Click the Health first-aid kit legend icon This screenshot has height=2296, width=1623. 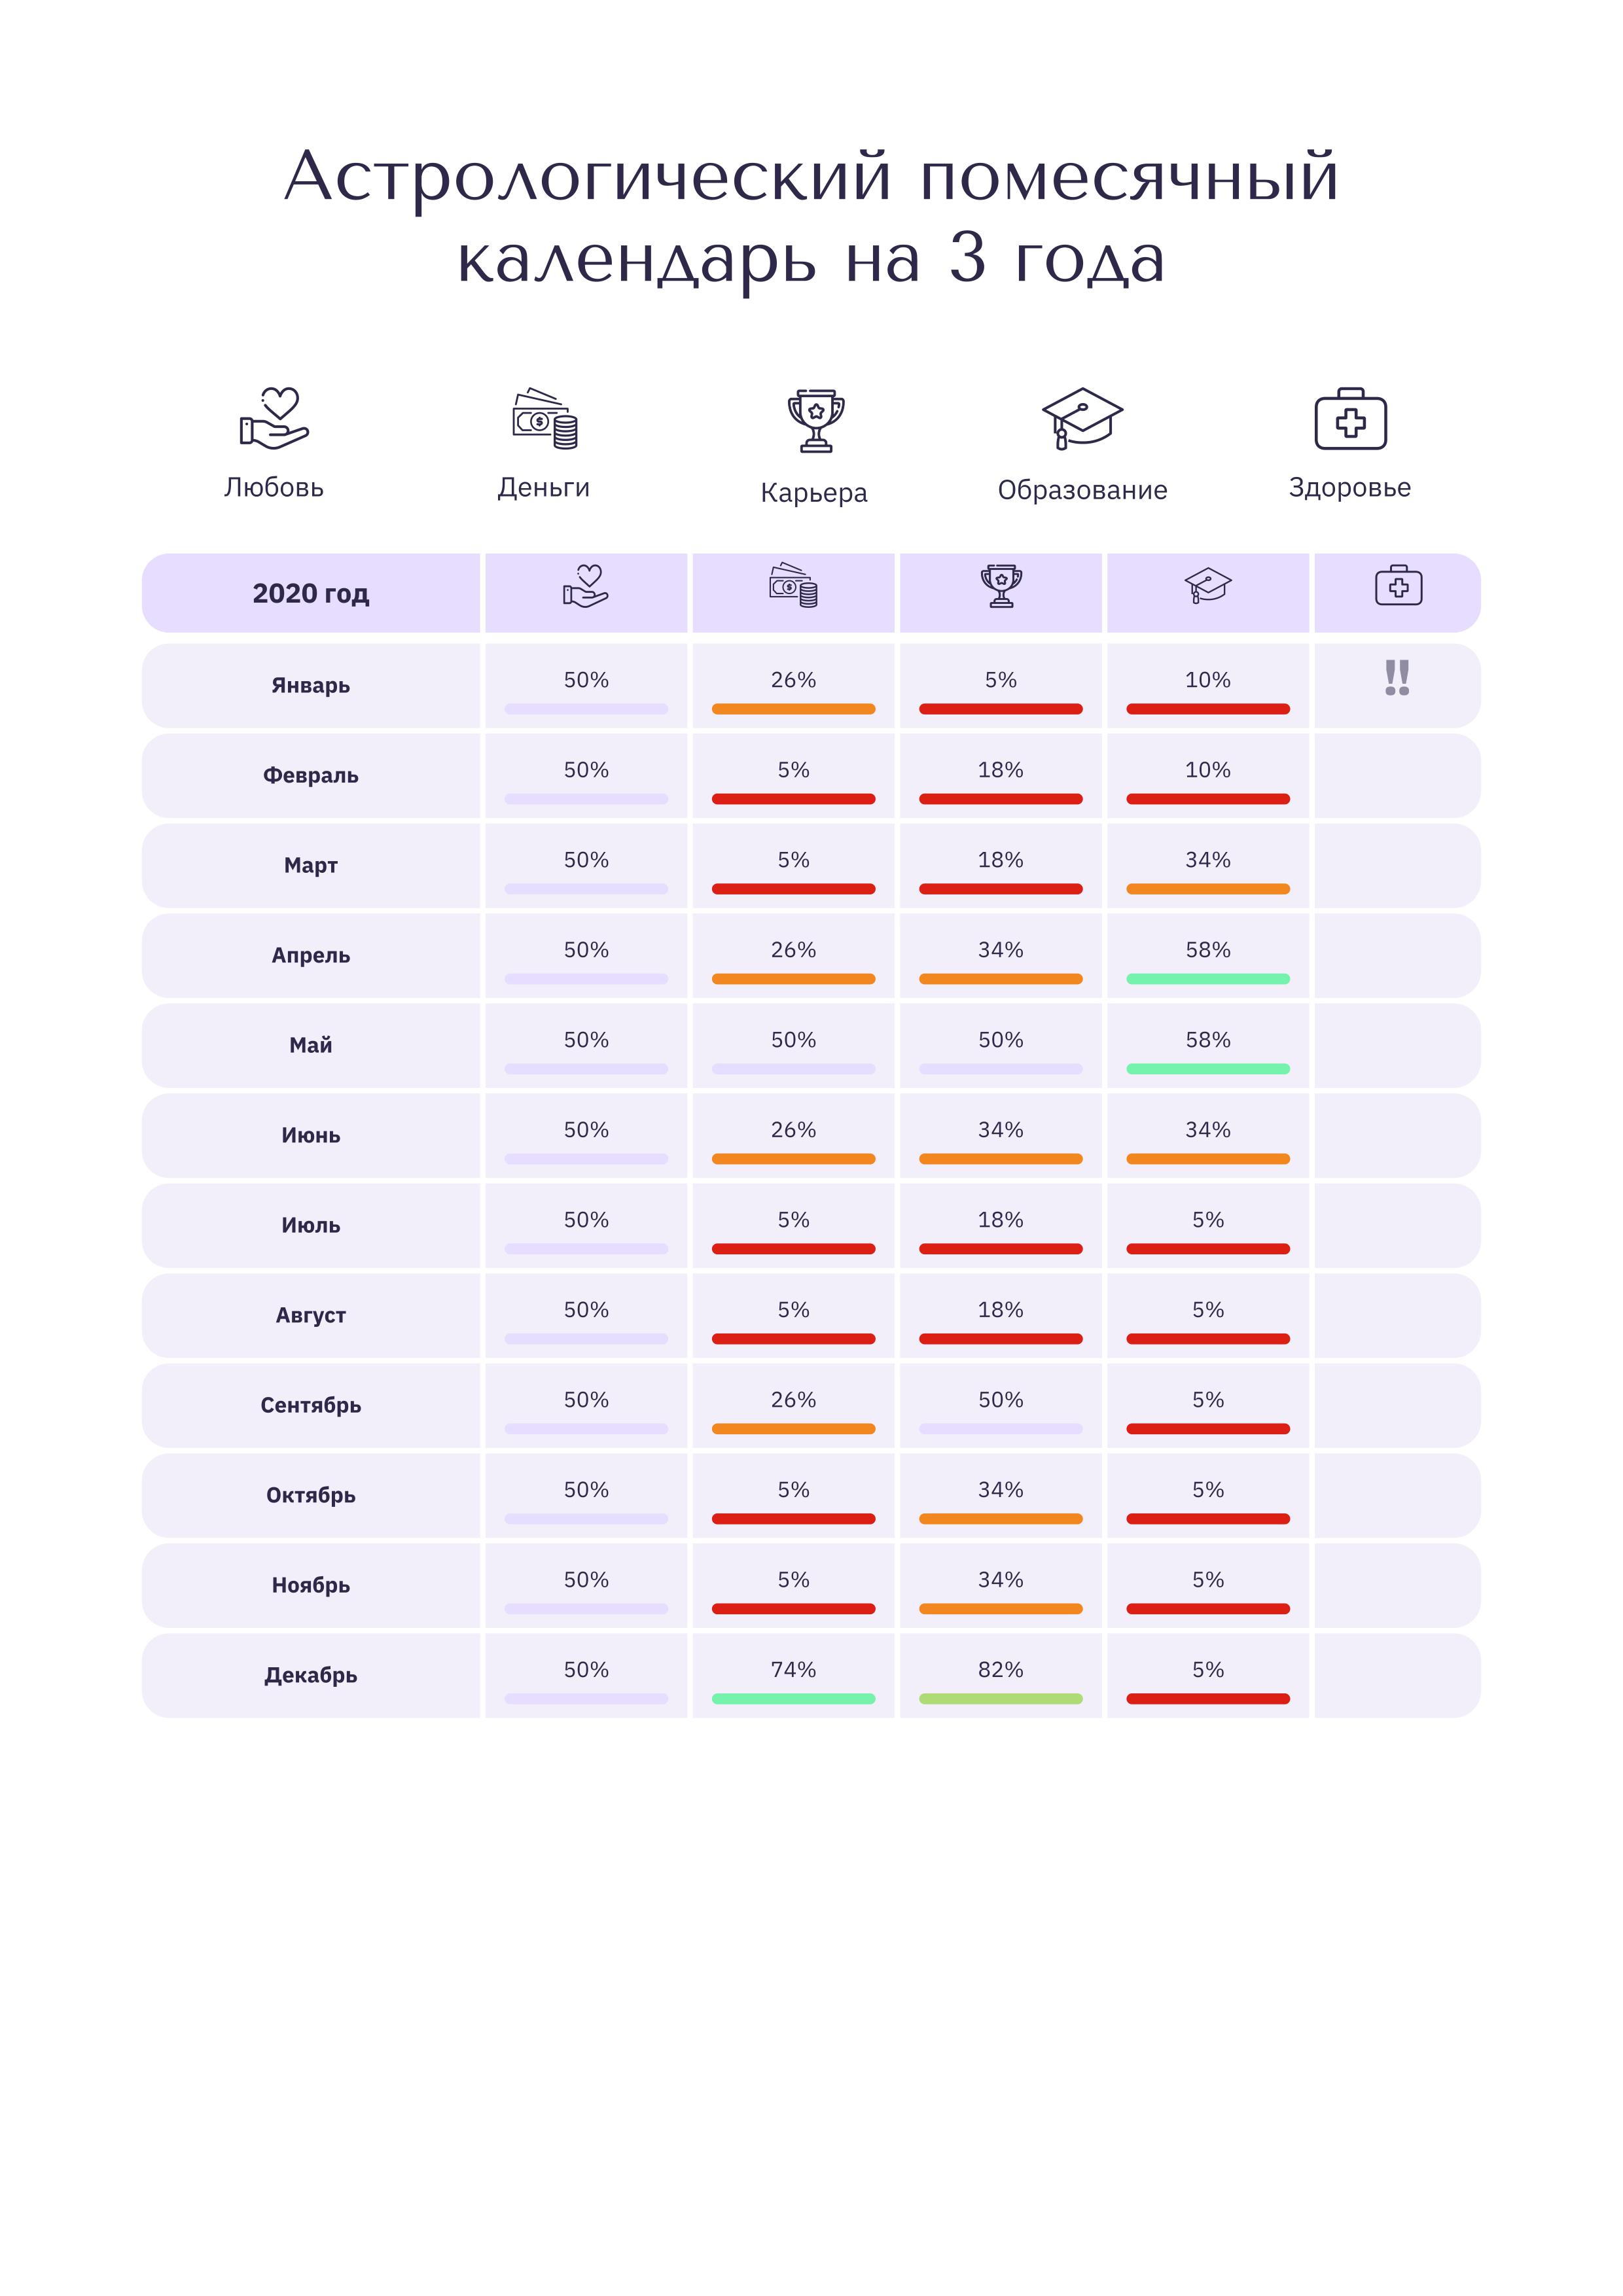pos(1350,419)
